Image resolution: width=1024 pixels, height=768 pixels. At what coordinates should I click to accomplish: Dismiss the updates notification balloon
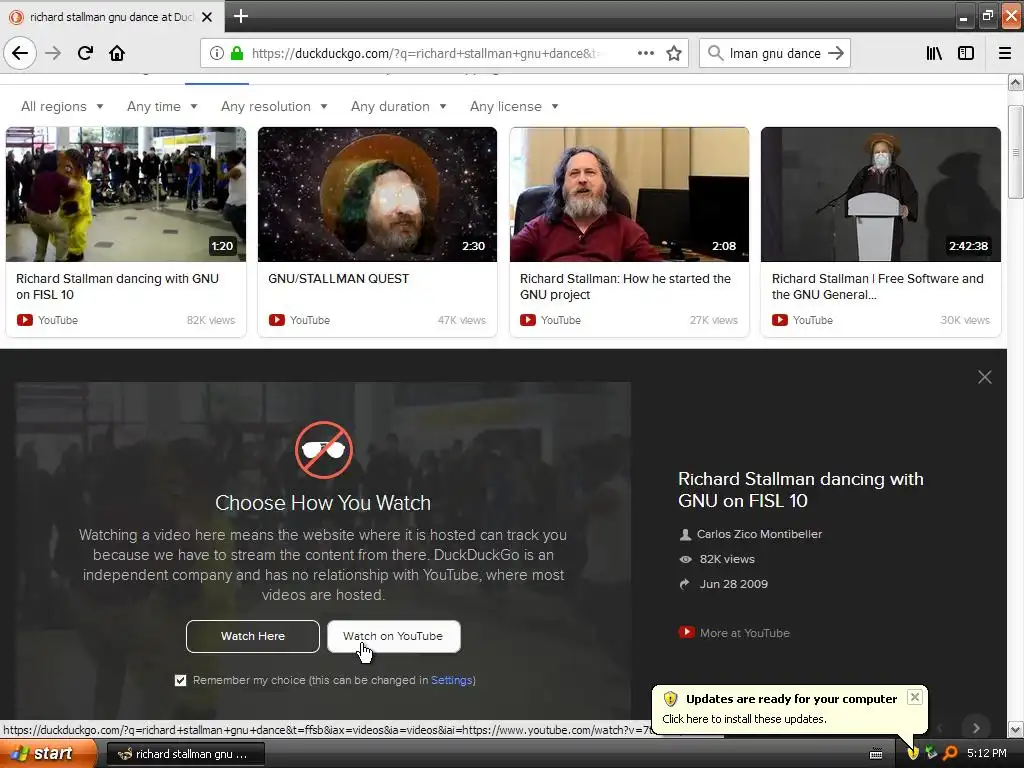[x=915, y=697]
